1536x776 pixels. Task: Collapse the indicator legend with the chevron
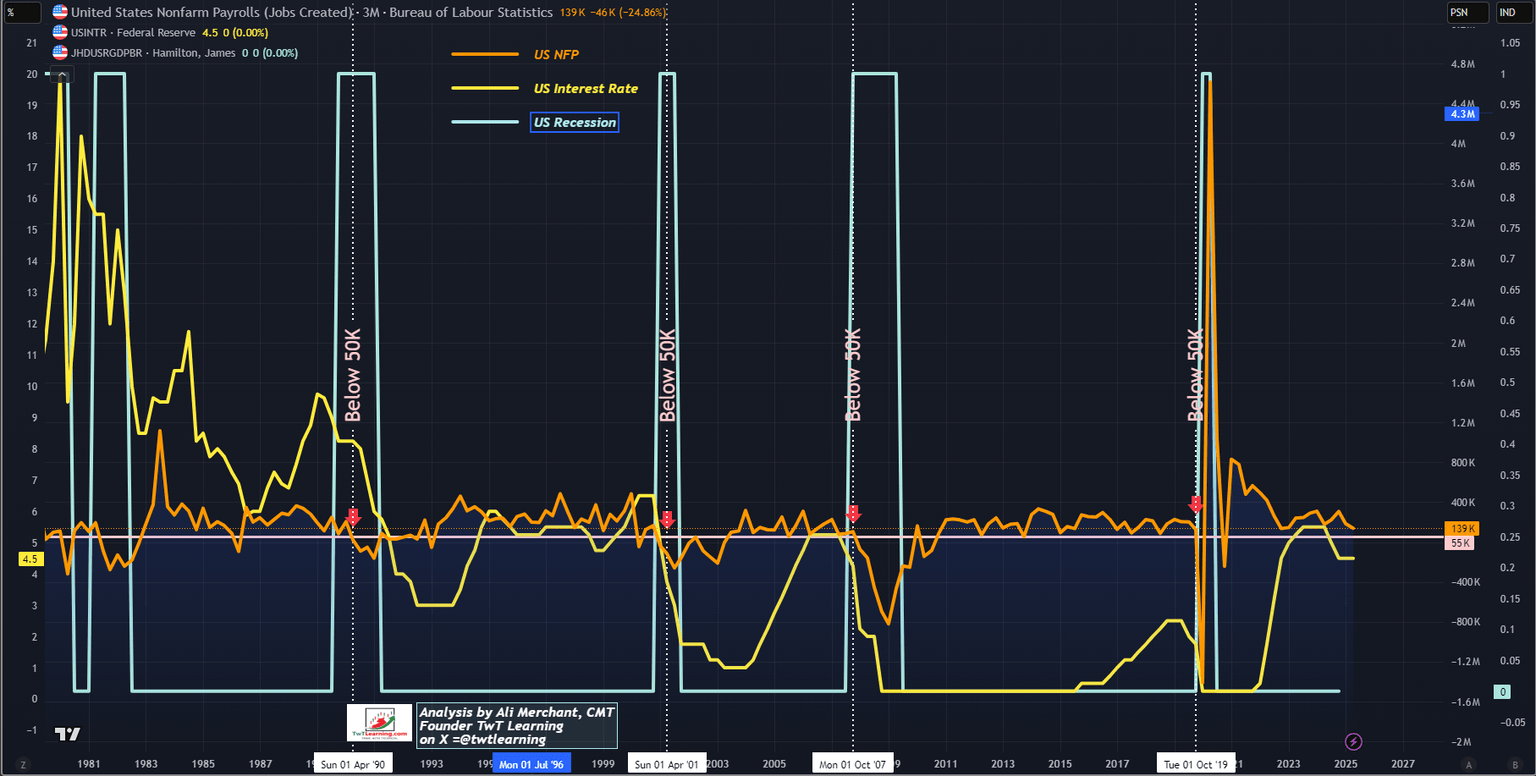pos(62,73)
